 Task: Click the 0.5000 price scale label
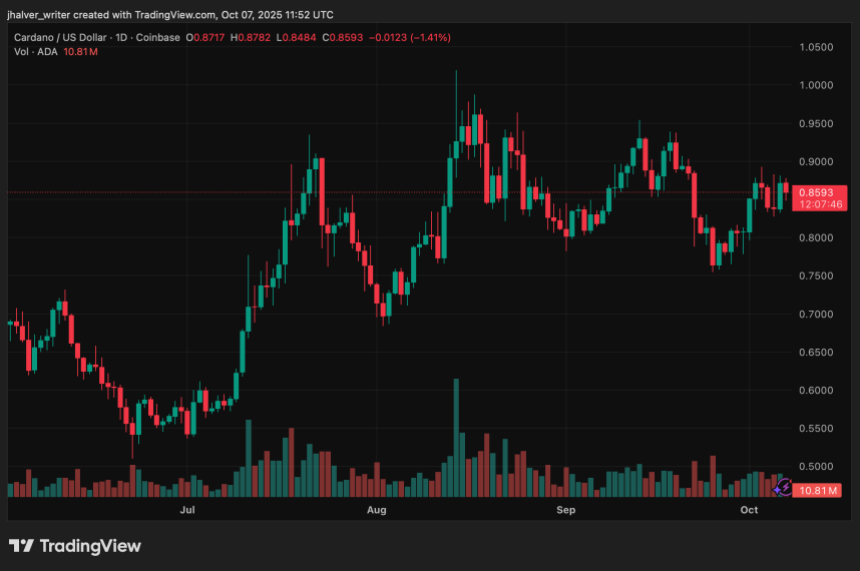(816, 467)
